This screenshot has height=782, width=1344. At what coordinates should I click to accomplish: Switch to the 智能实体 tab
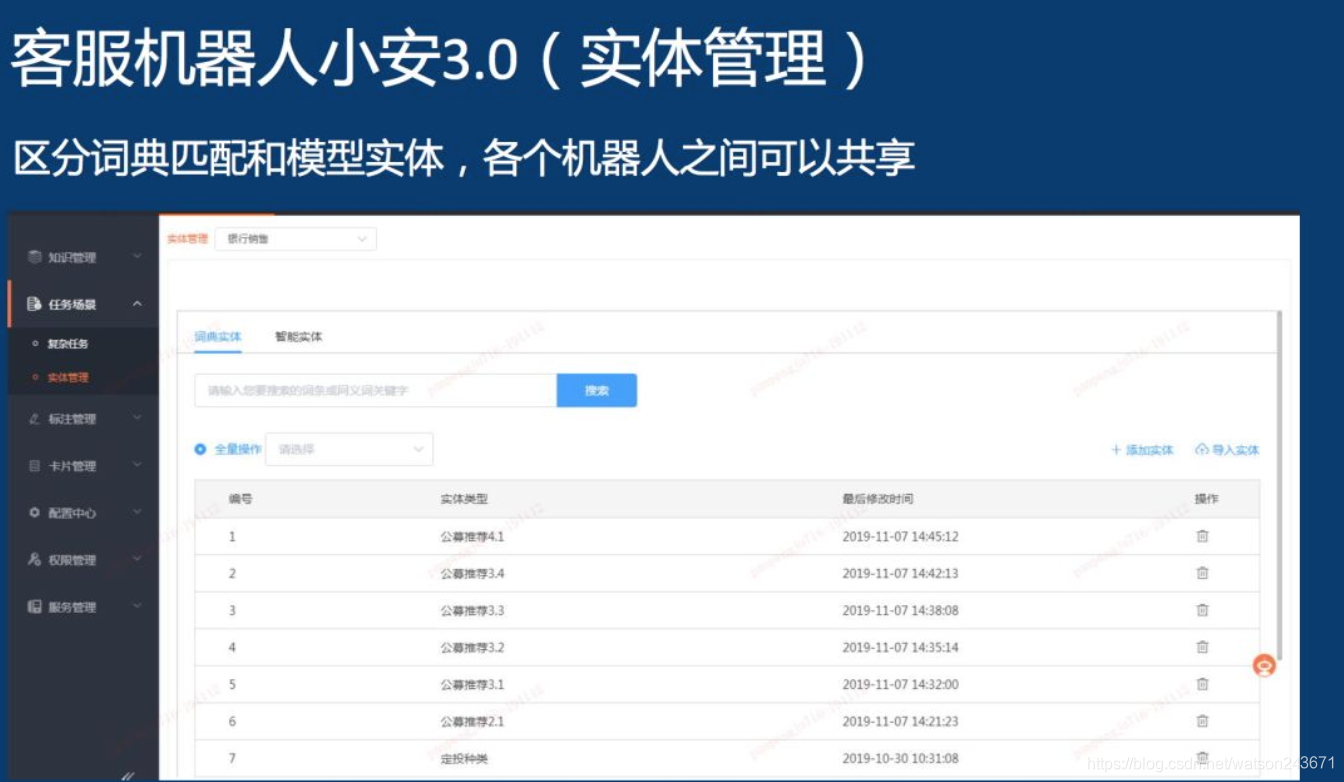pos(299,337)
